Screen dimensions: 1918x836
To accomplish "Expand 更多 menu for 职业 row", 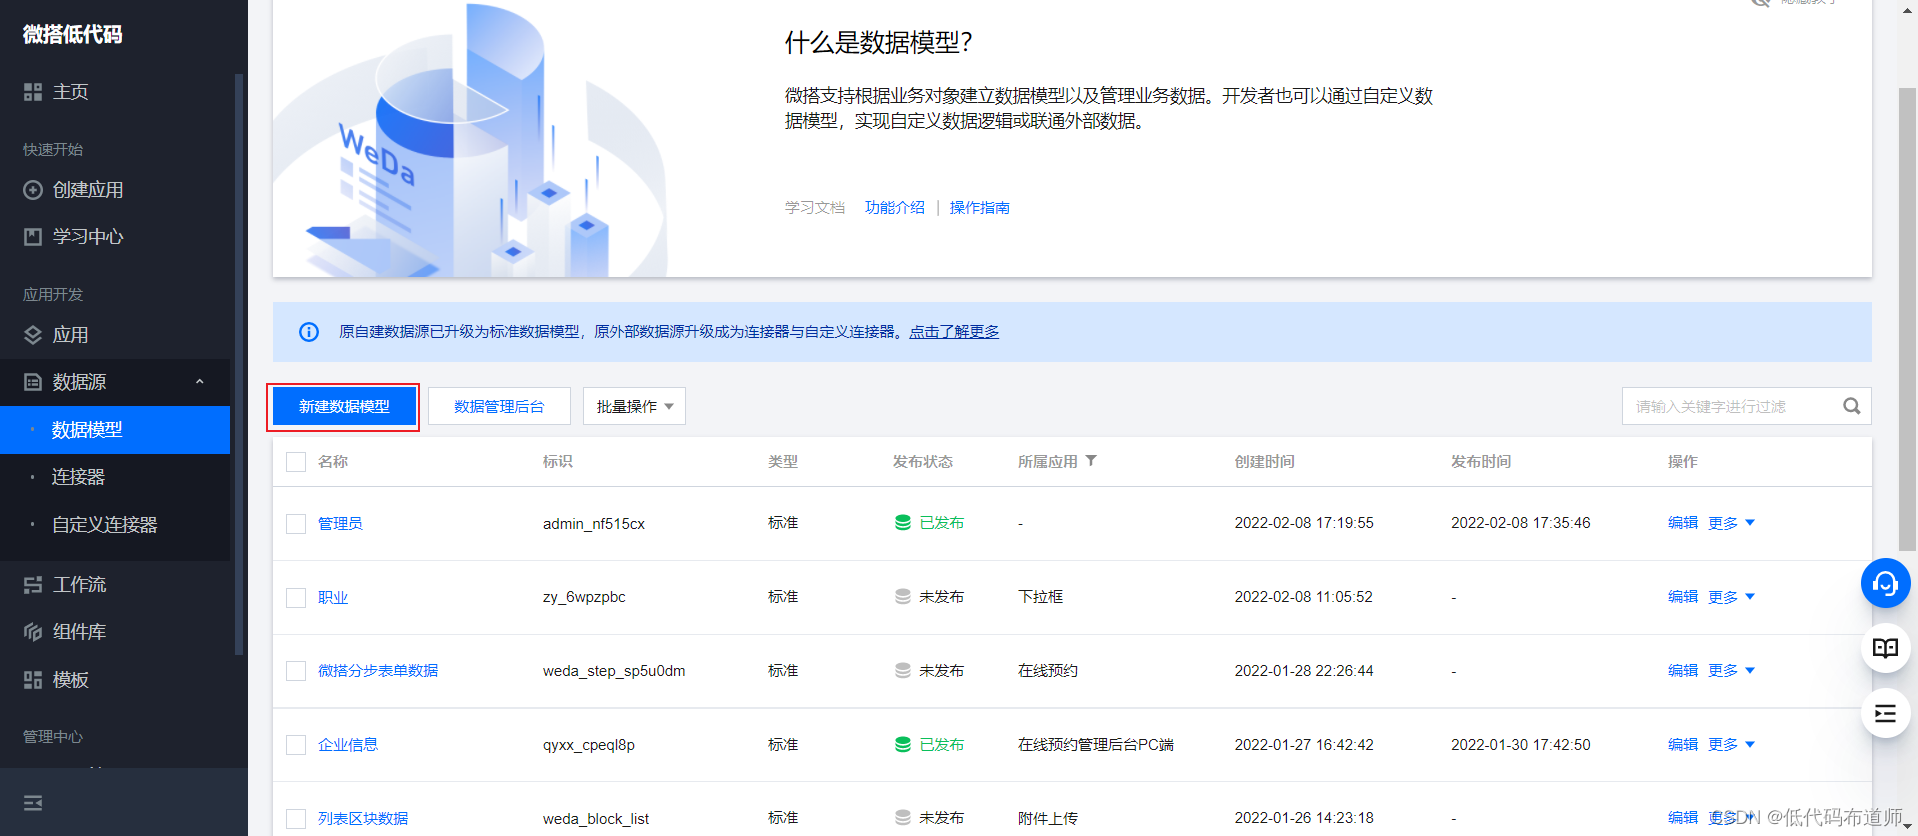I will point(1731,597).
